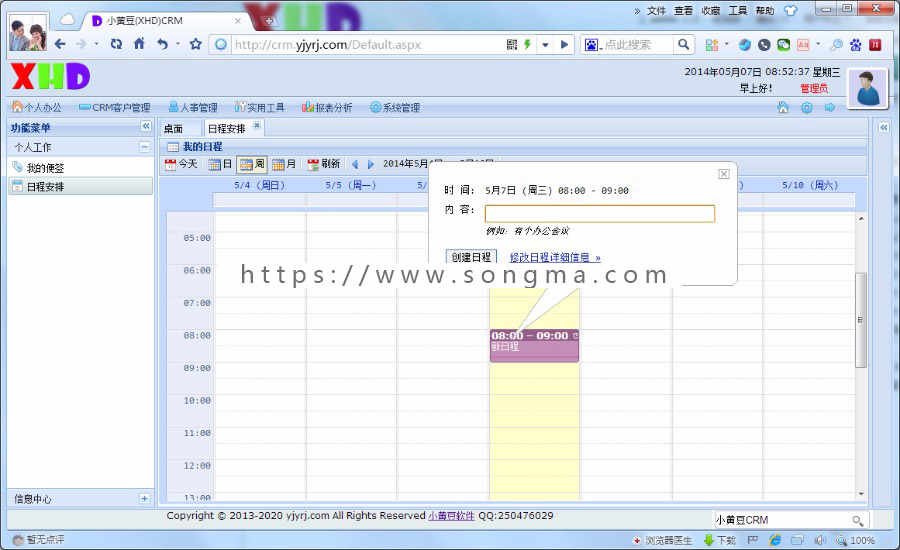The height and width of the screenshot is (550, 900).
Task: Select 日程安排 in sidebar
Action: click(x=80, y=186)
